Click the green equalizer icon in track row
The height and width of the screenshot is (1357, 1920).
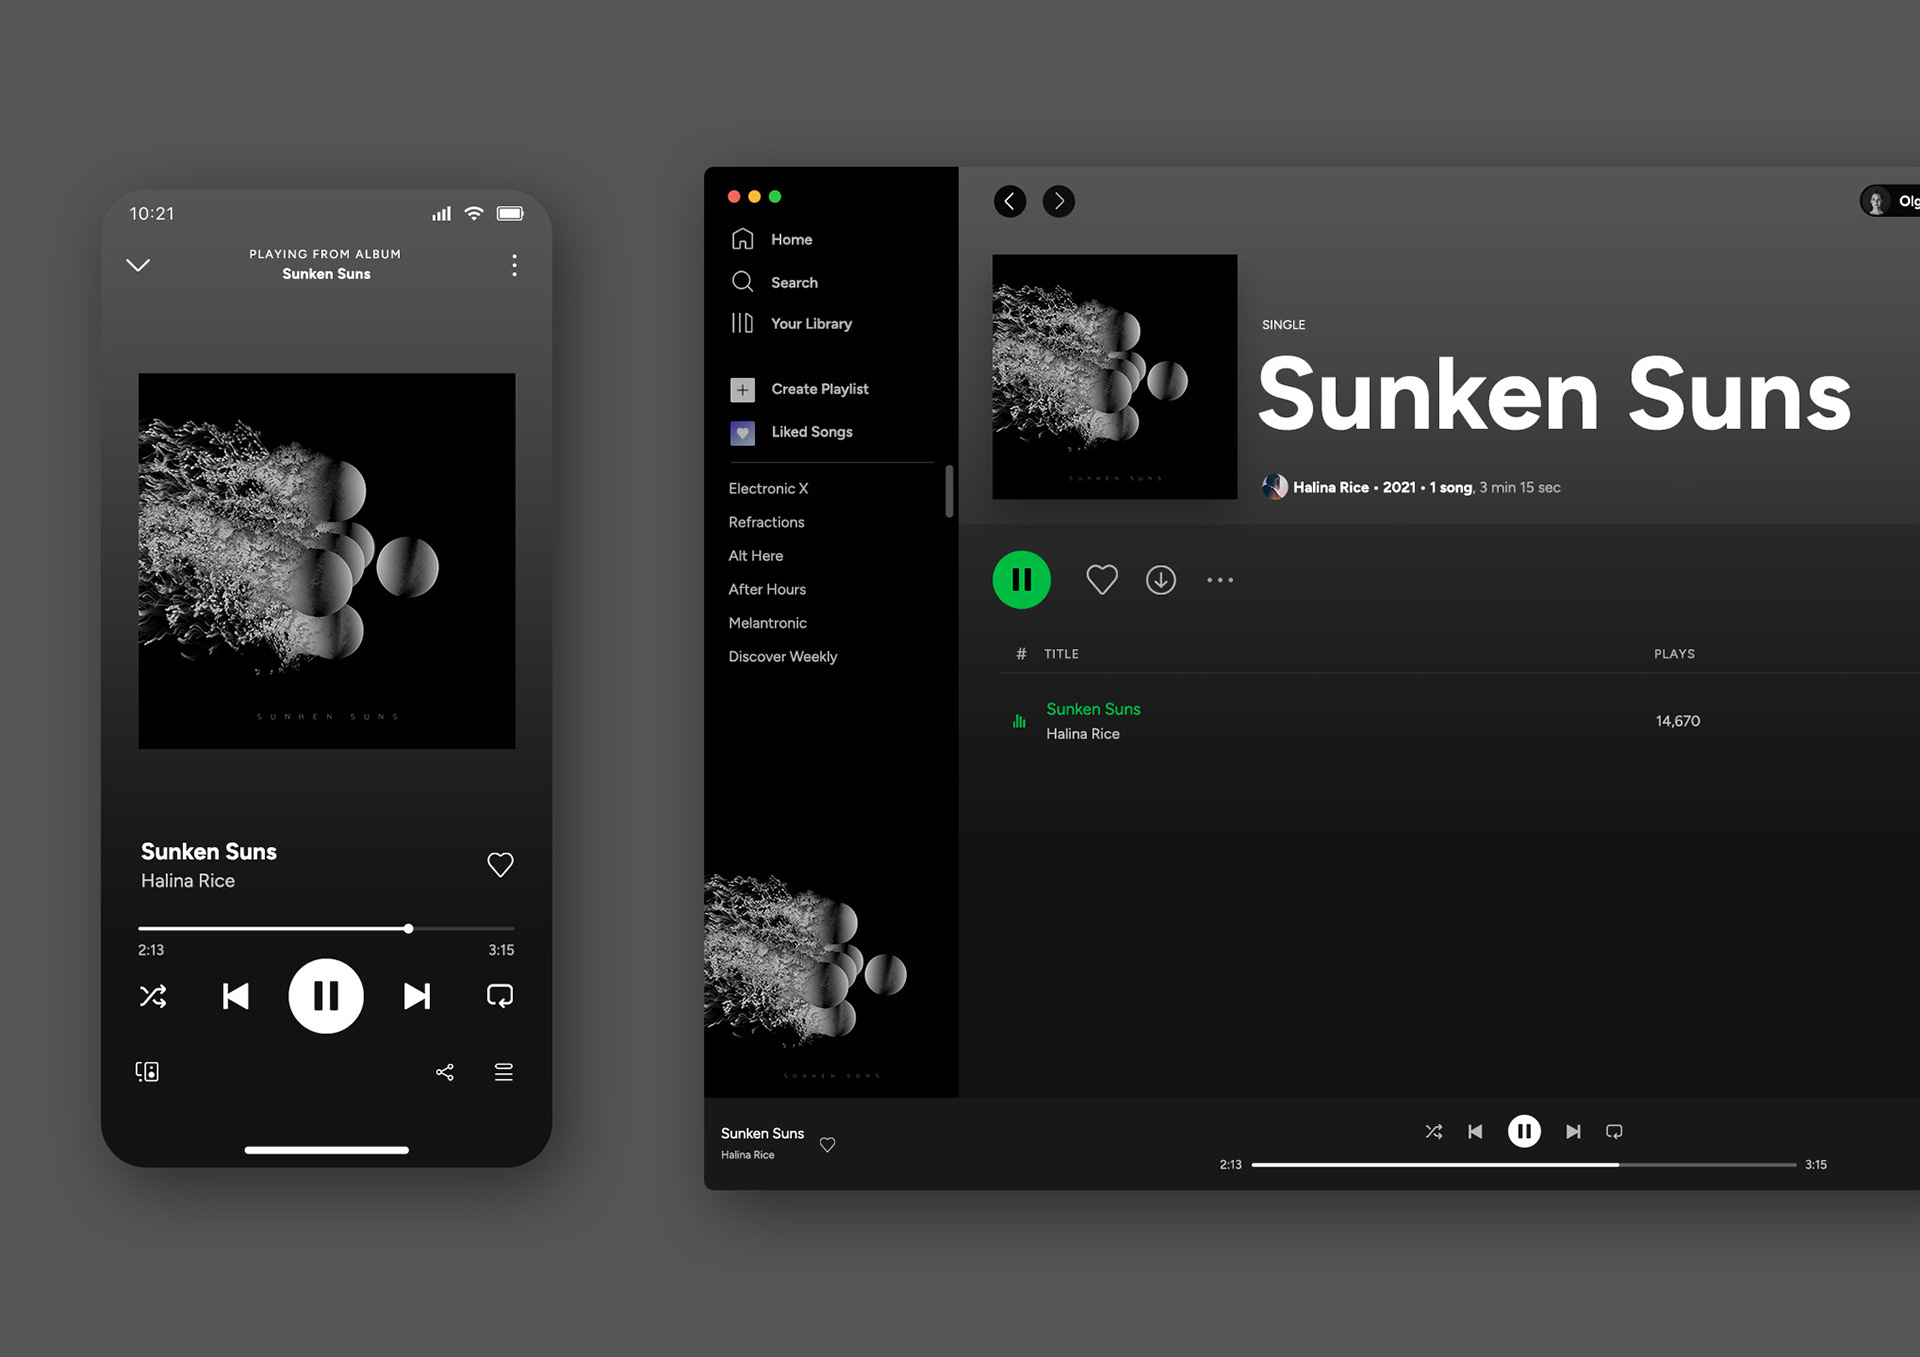pos(1019,721)
